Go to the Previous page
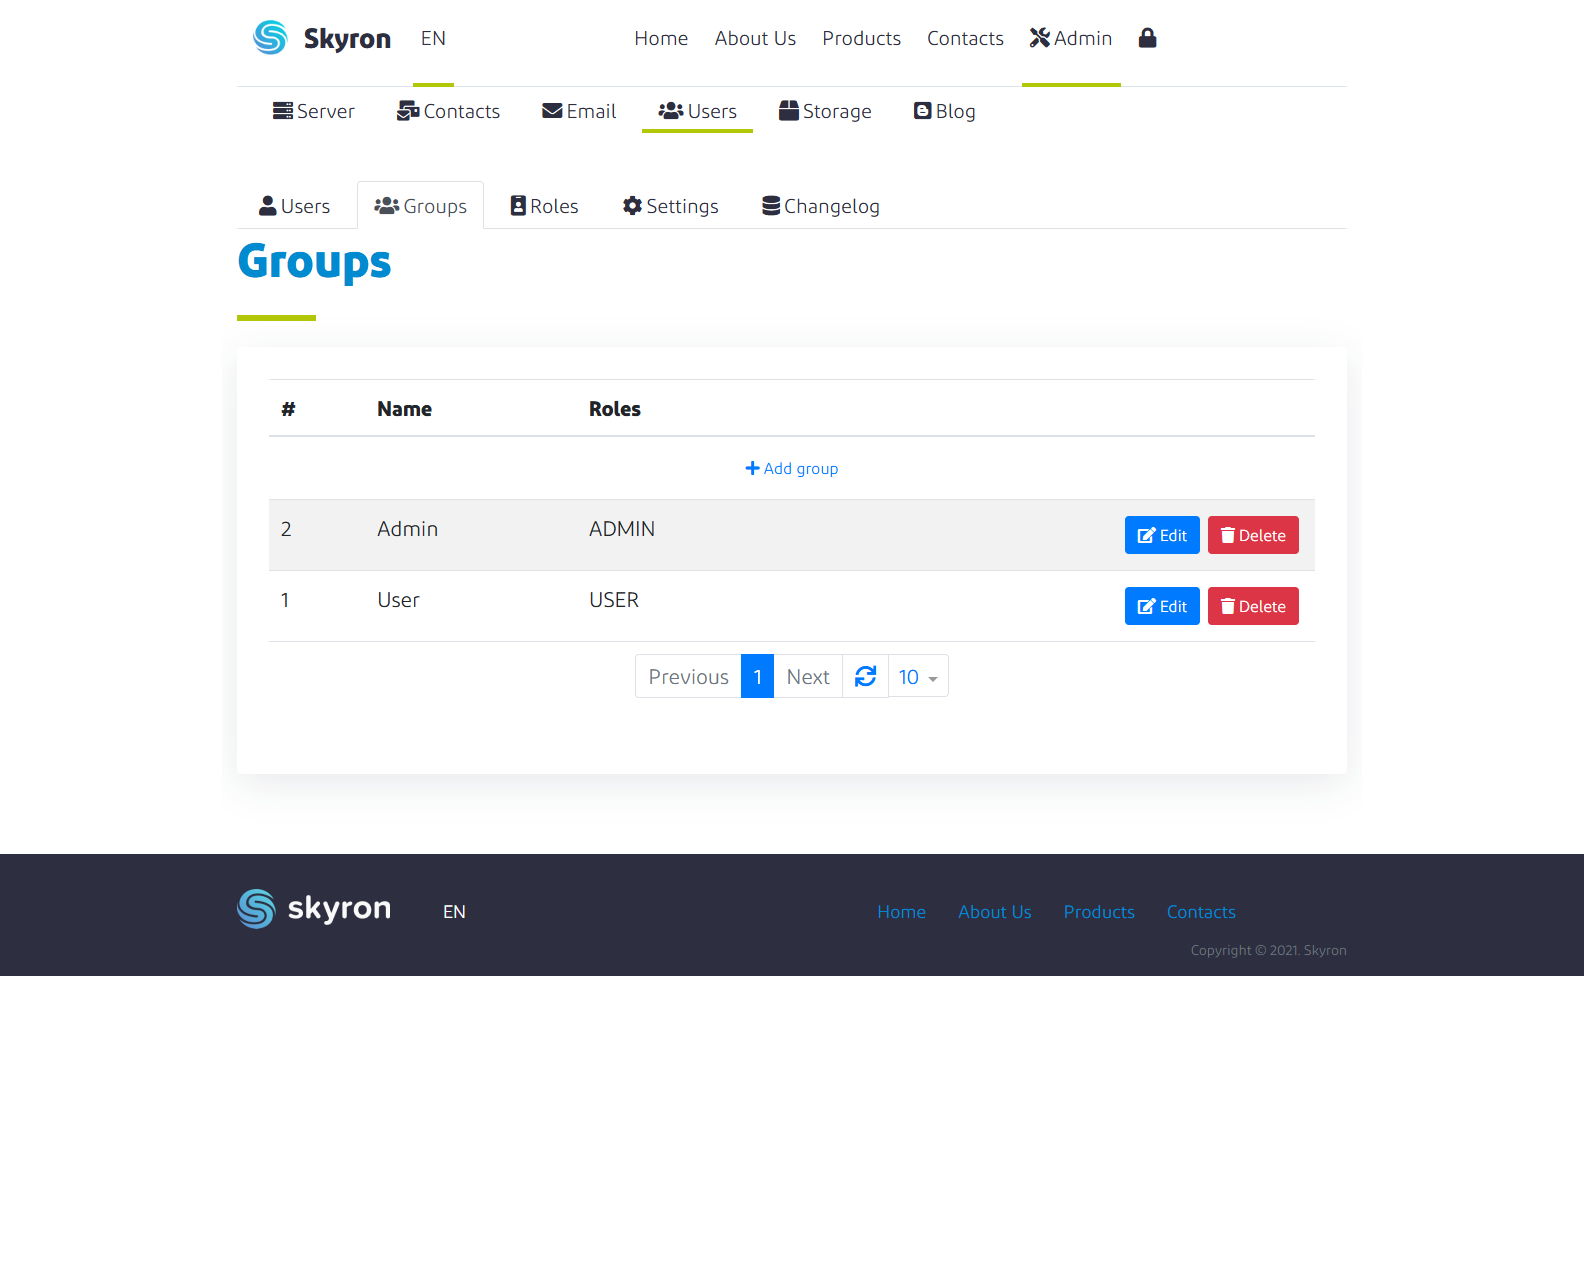1584x1276 pixels. click(x=688, y=677)
